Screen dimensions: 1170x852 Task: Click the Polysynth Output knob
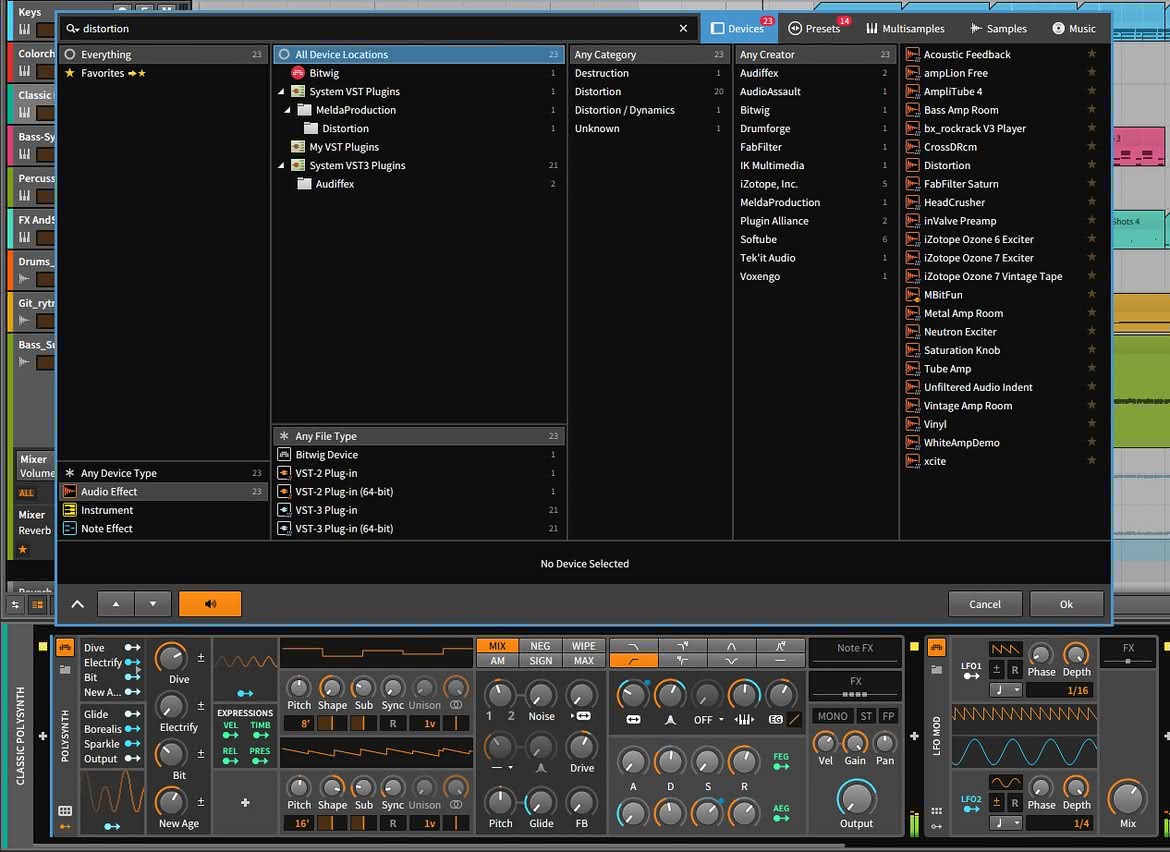point(857,798)
